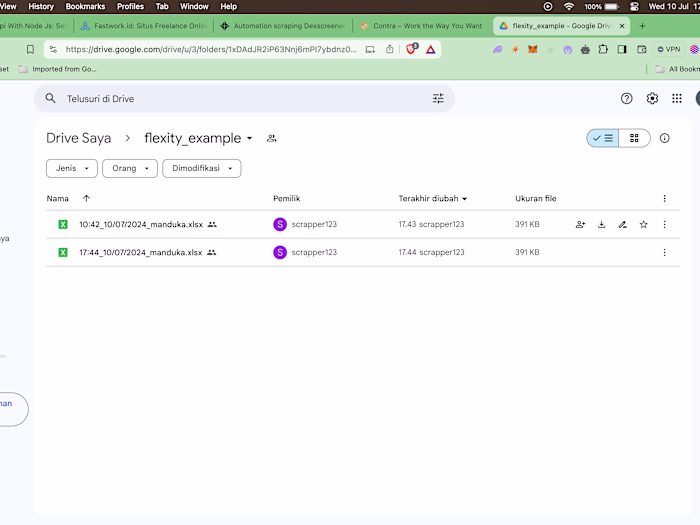Sort files by the Nama column header
The image size is (700, 525).
click(58, 199)
